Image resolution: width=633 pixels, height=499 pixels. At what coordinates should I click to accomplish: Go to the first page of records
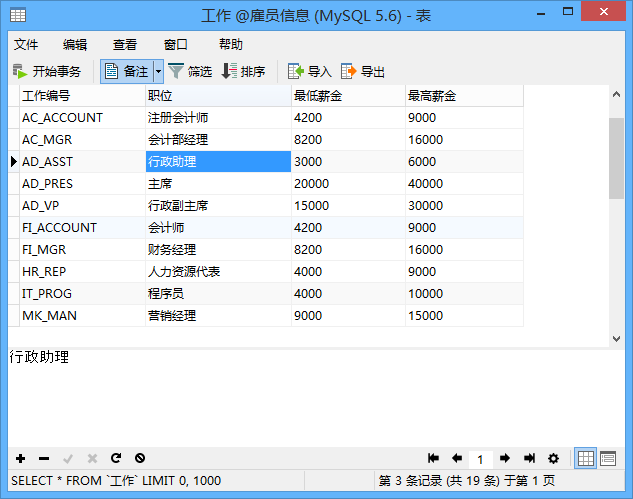click(x=433, y=458)
